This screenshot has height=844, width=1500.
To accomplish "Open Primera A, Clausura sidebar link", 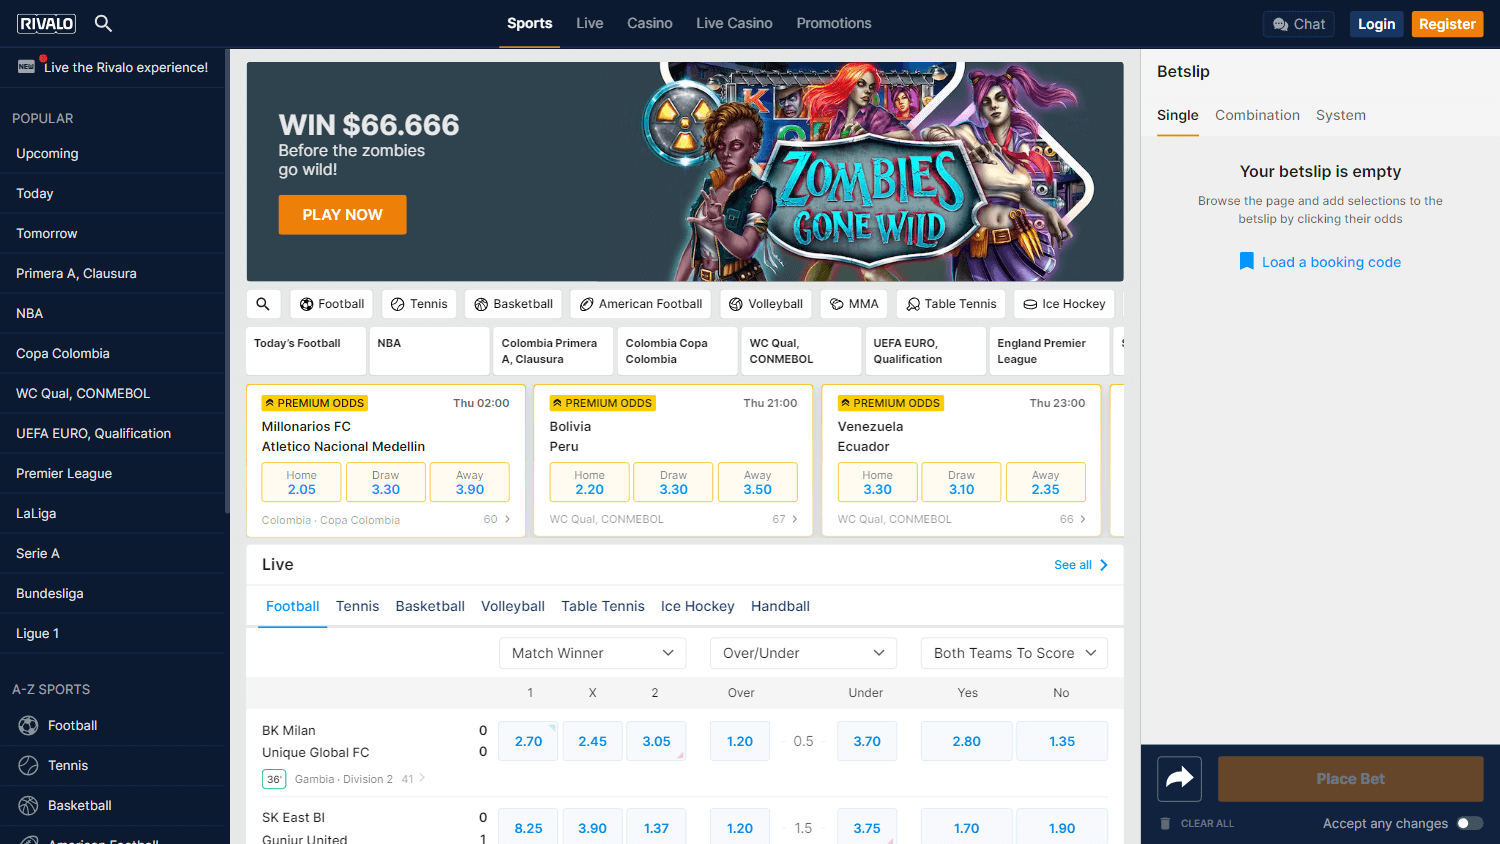I will (x=113, y=274).
